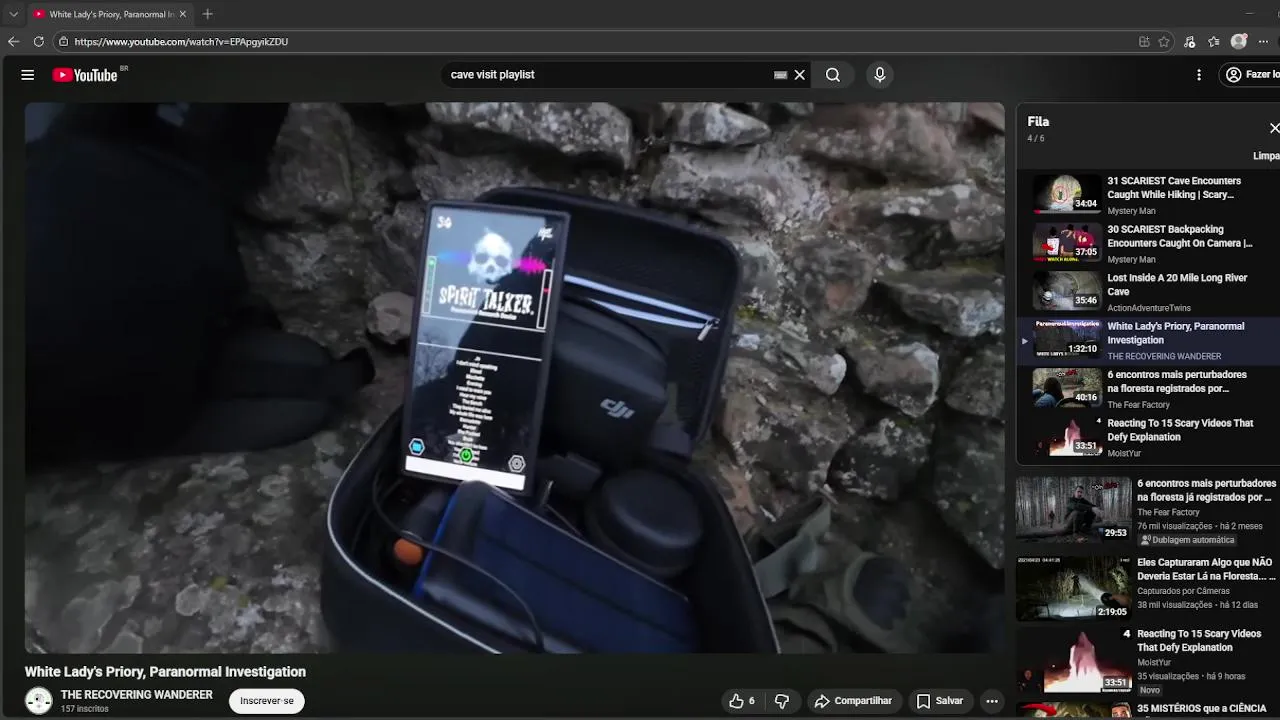Like the video with thumbs up

(742, 701)
